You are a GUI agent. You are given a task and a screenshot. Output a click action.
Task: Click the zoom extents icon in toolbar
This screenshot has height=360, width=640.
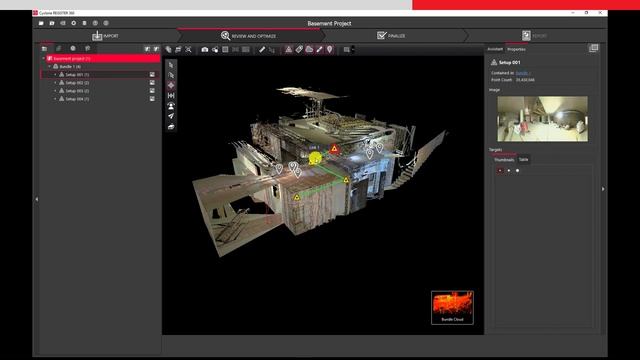[x=189, y=50]
